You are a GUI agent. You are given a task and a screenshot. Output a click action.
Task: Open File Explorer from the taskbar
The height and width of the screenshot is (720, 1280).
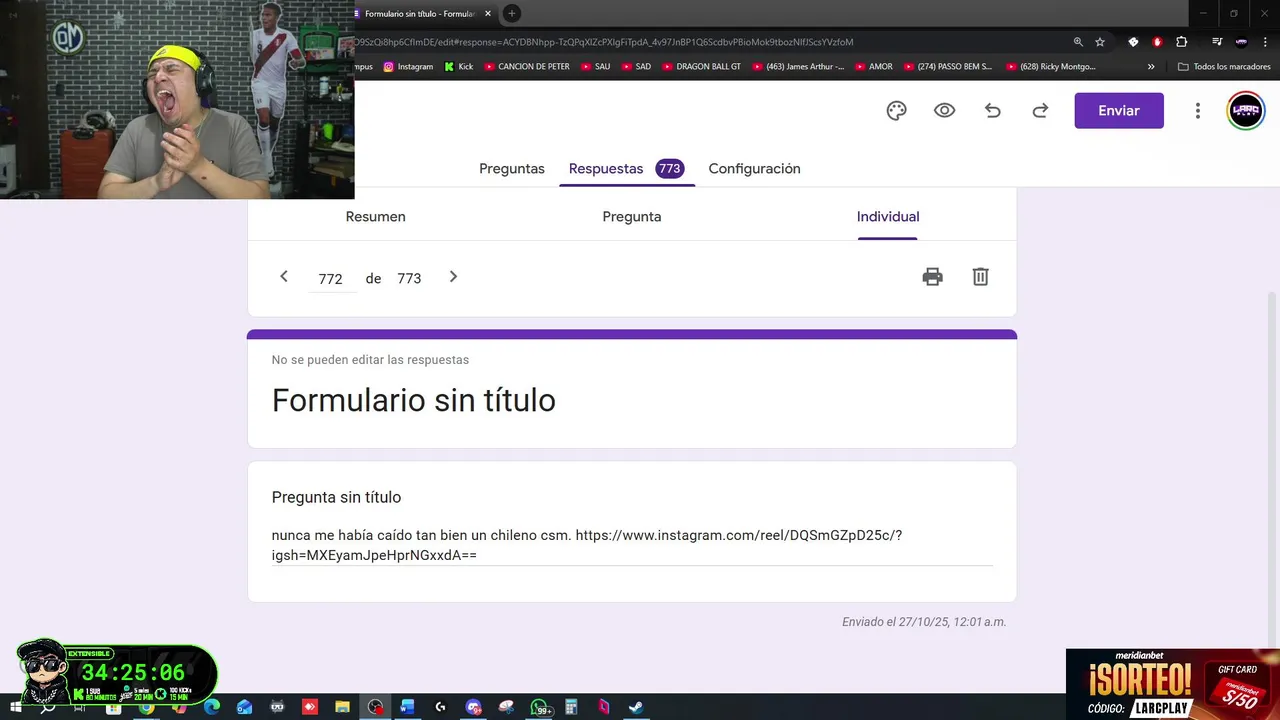342,707
